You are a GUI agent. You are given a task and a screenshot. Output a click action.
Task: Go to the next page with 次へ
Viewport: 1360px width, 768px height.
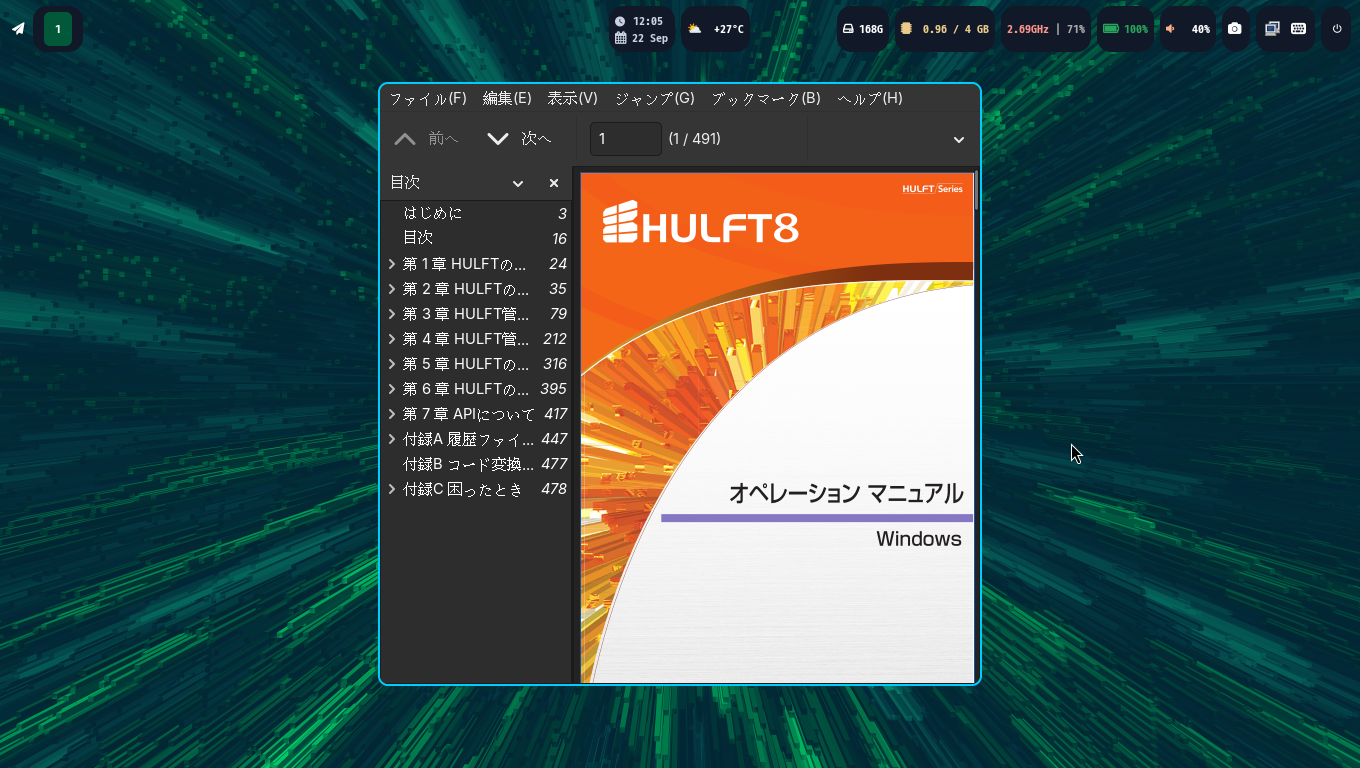coord(519,139)
